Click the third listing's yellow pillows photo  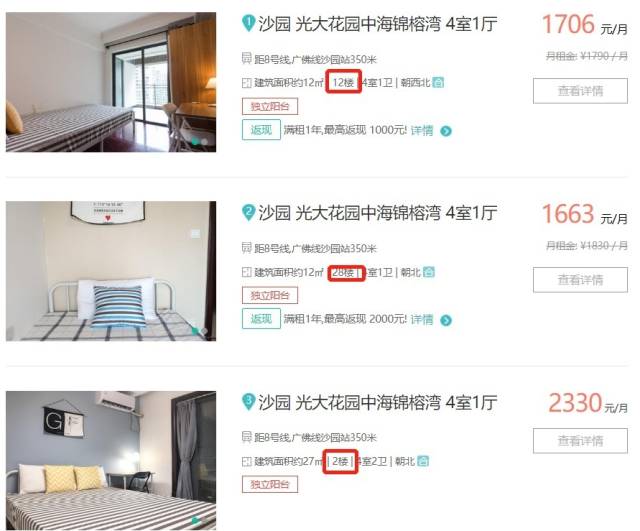click(111, 460)
